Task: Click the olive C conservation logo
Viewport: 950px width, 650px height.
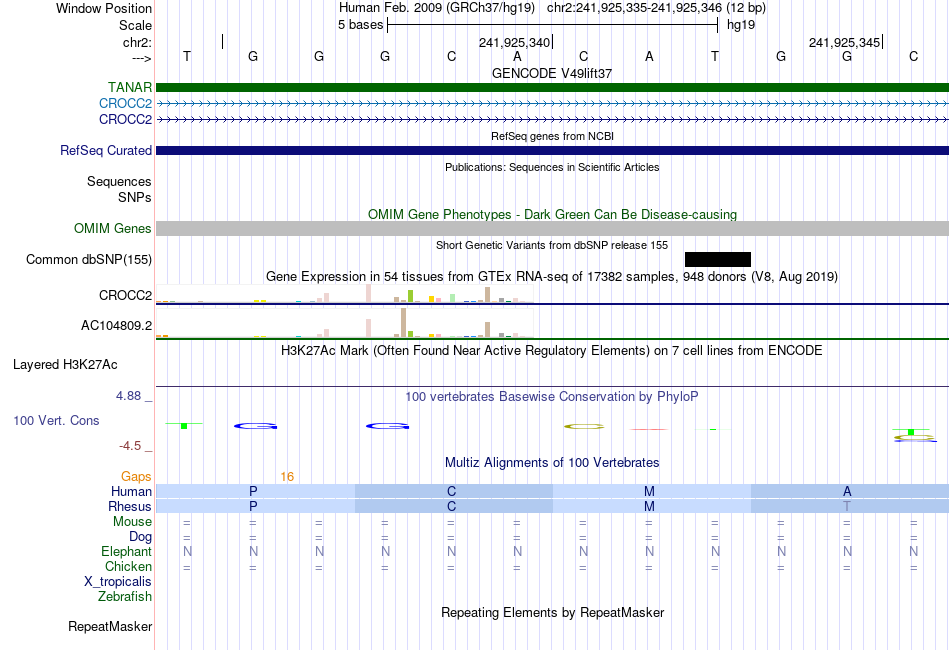Action: coord(584,427)
